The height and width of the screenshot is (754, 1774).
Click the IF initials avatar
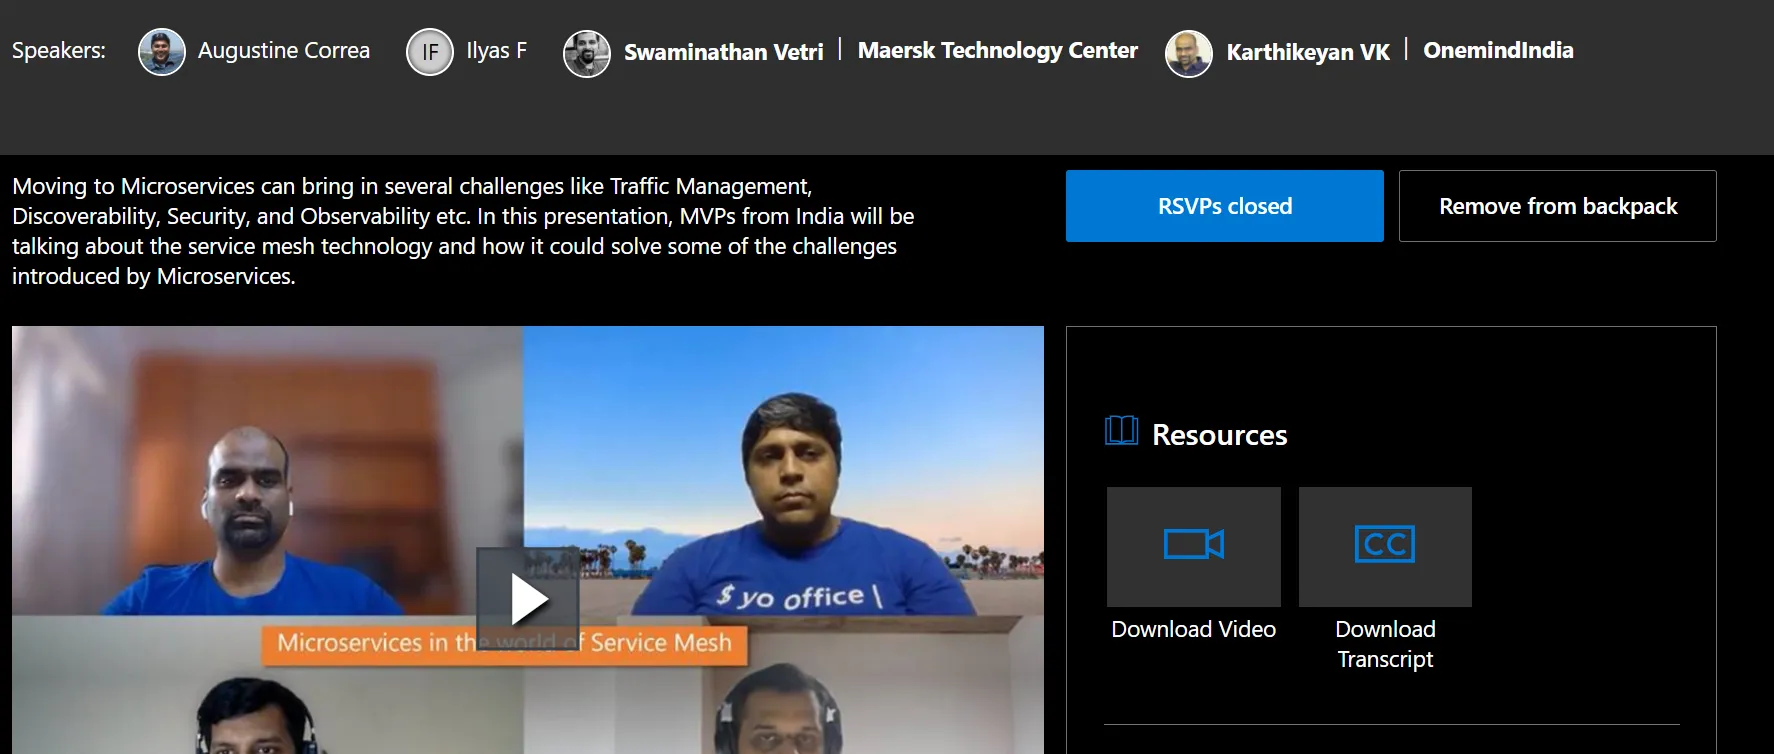click(x=430, y=52)
